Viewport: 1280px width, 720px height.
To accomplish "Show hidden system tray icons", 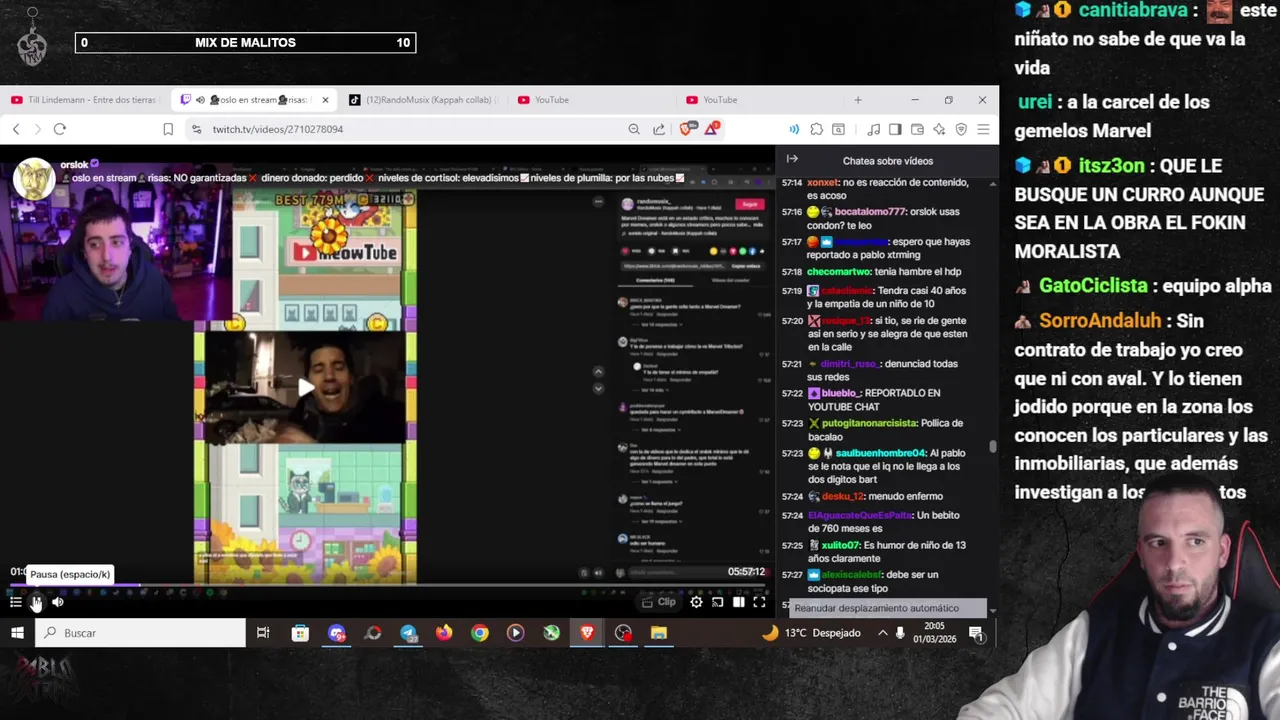I will point(882,633).
